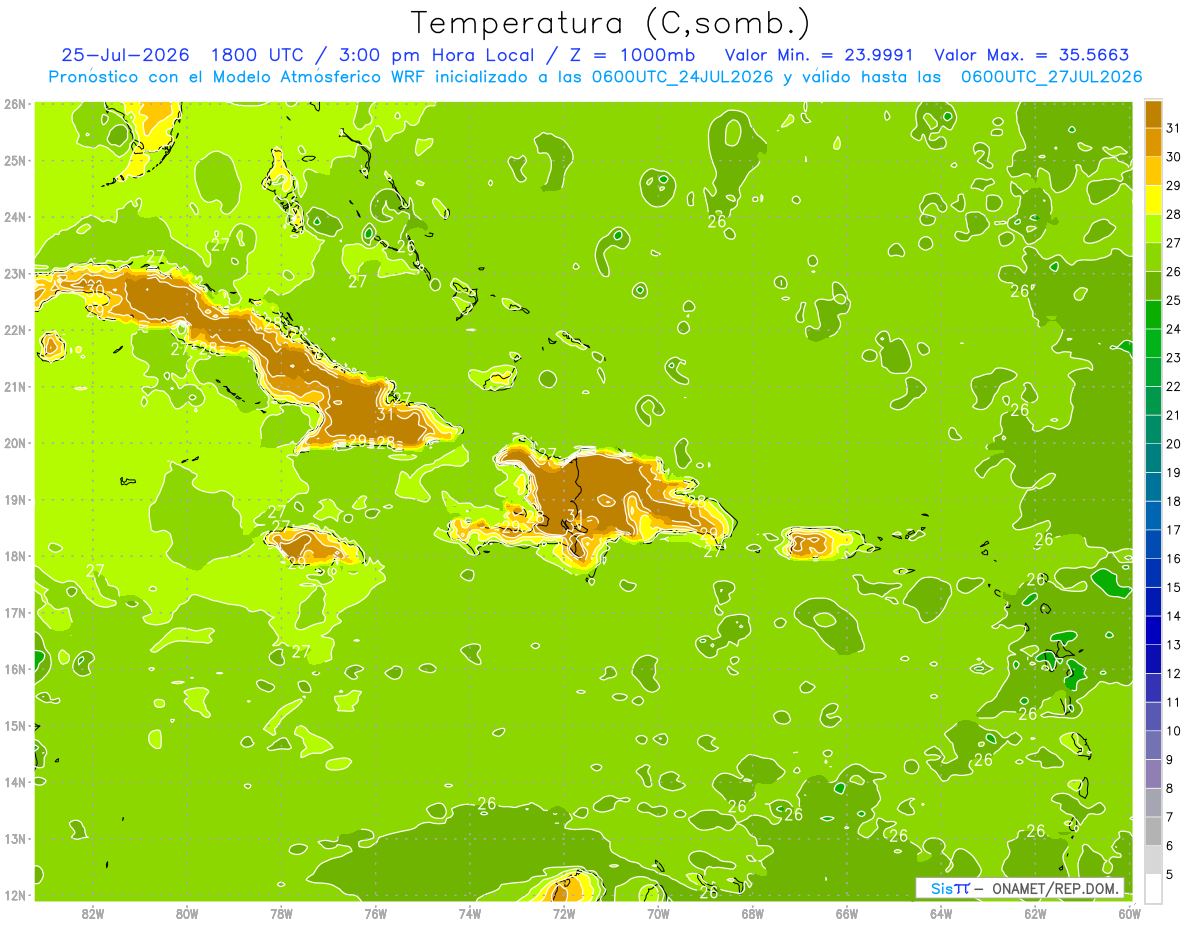The height and width of the screenshot is (927, 1200).
Task: Click the legend value 31
Action: 1173,127
